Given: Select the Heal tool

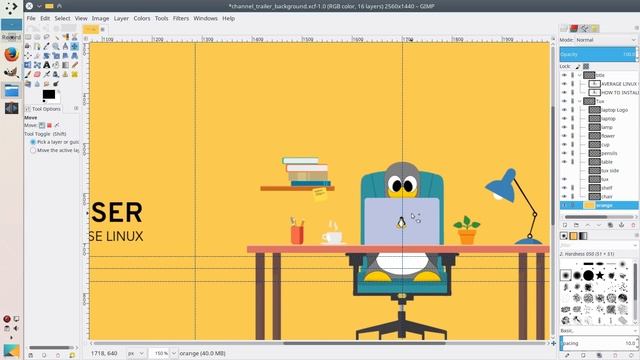Looking at the screenshot, I should (75, 74).
